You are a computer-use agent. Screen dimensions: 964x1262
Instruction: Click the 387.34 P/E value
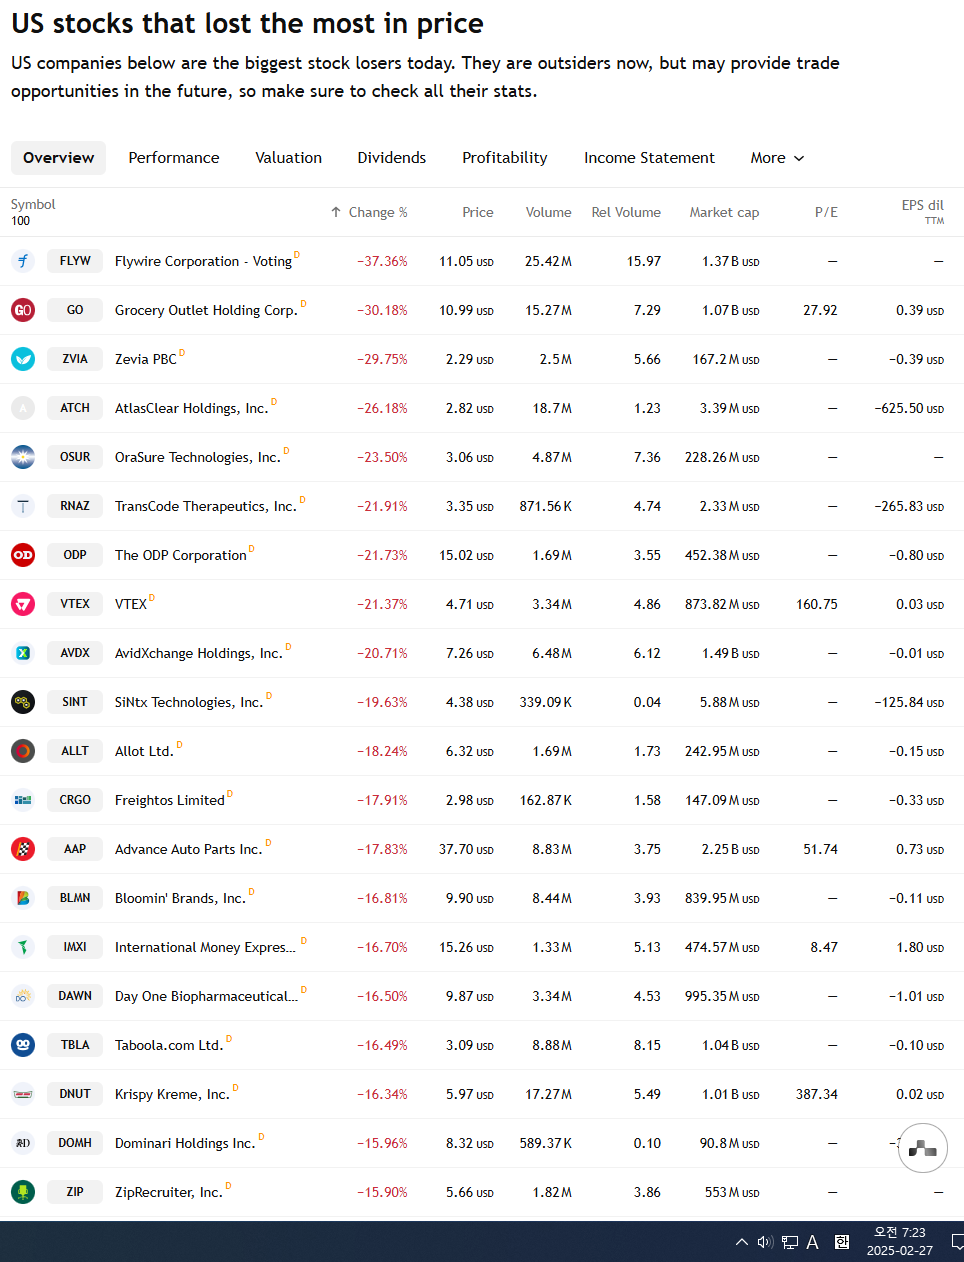click(x=817, y=1094)
